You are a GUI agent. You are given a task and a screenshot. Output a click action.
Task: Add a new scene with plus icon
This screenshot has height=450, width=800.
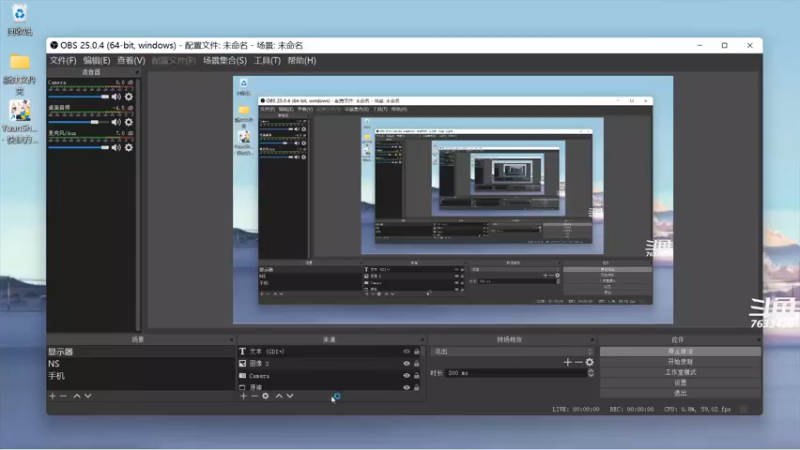coord(52,396)
